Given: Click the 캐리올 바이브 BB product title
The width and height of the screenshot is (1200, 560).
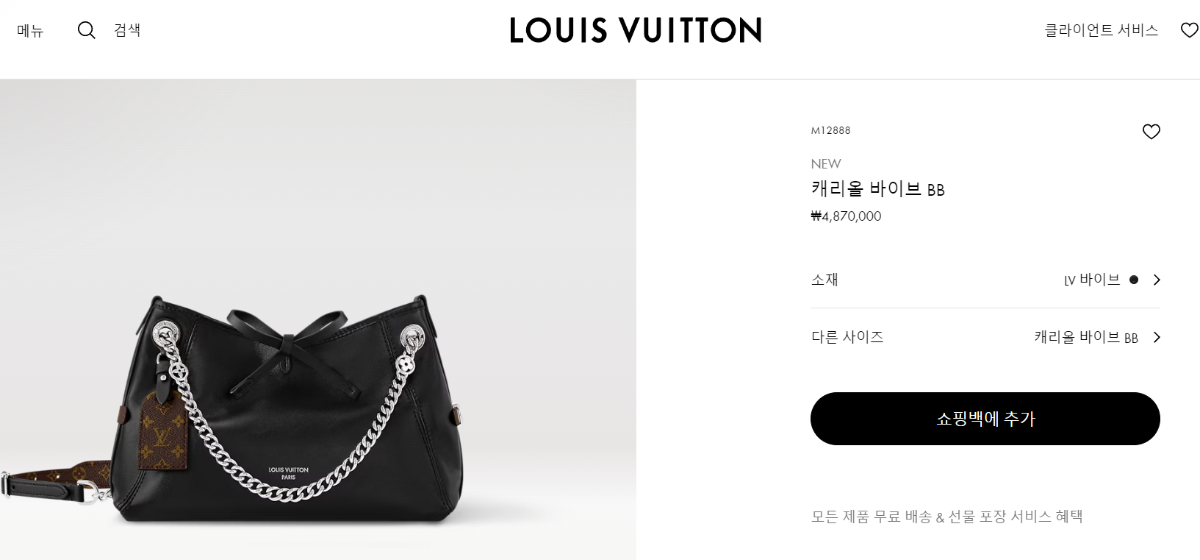Looking at the screenshot, I should tap(877, 189).
